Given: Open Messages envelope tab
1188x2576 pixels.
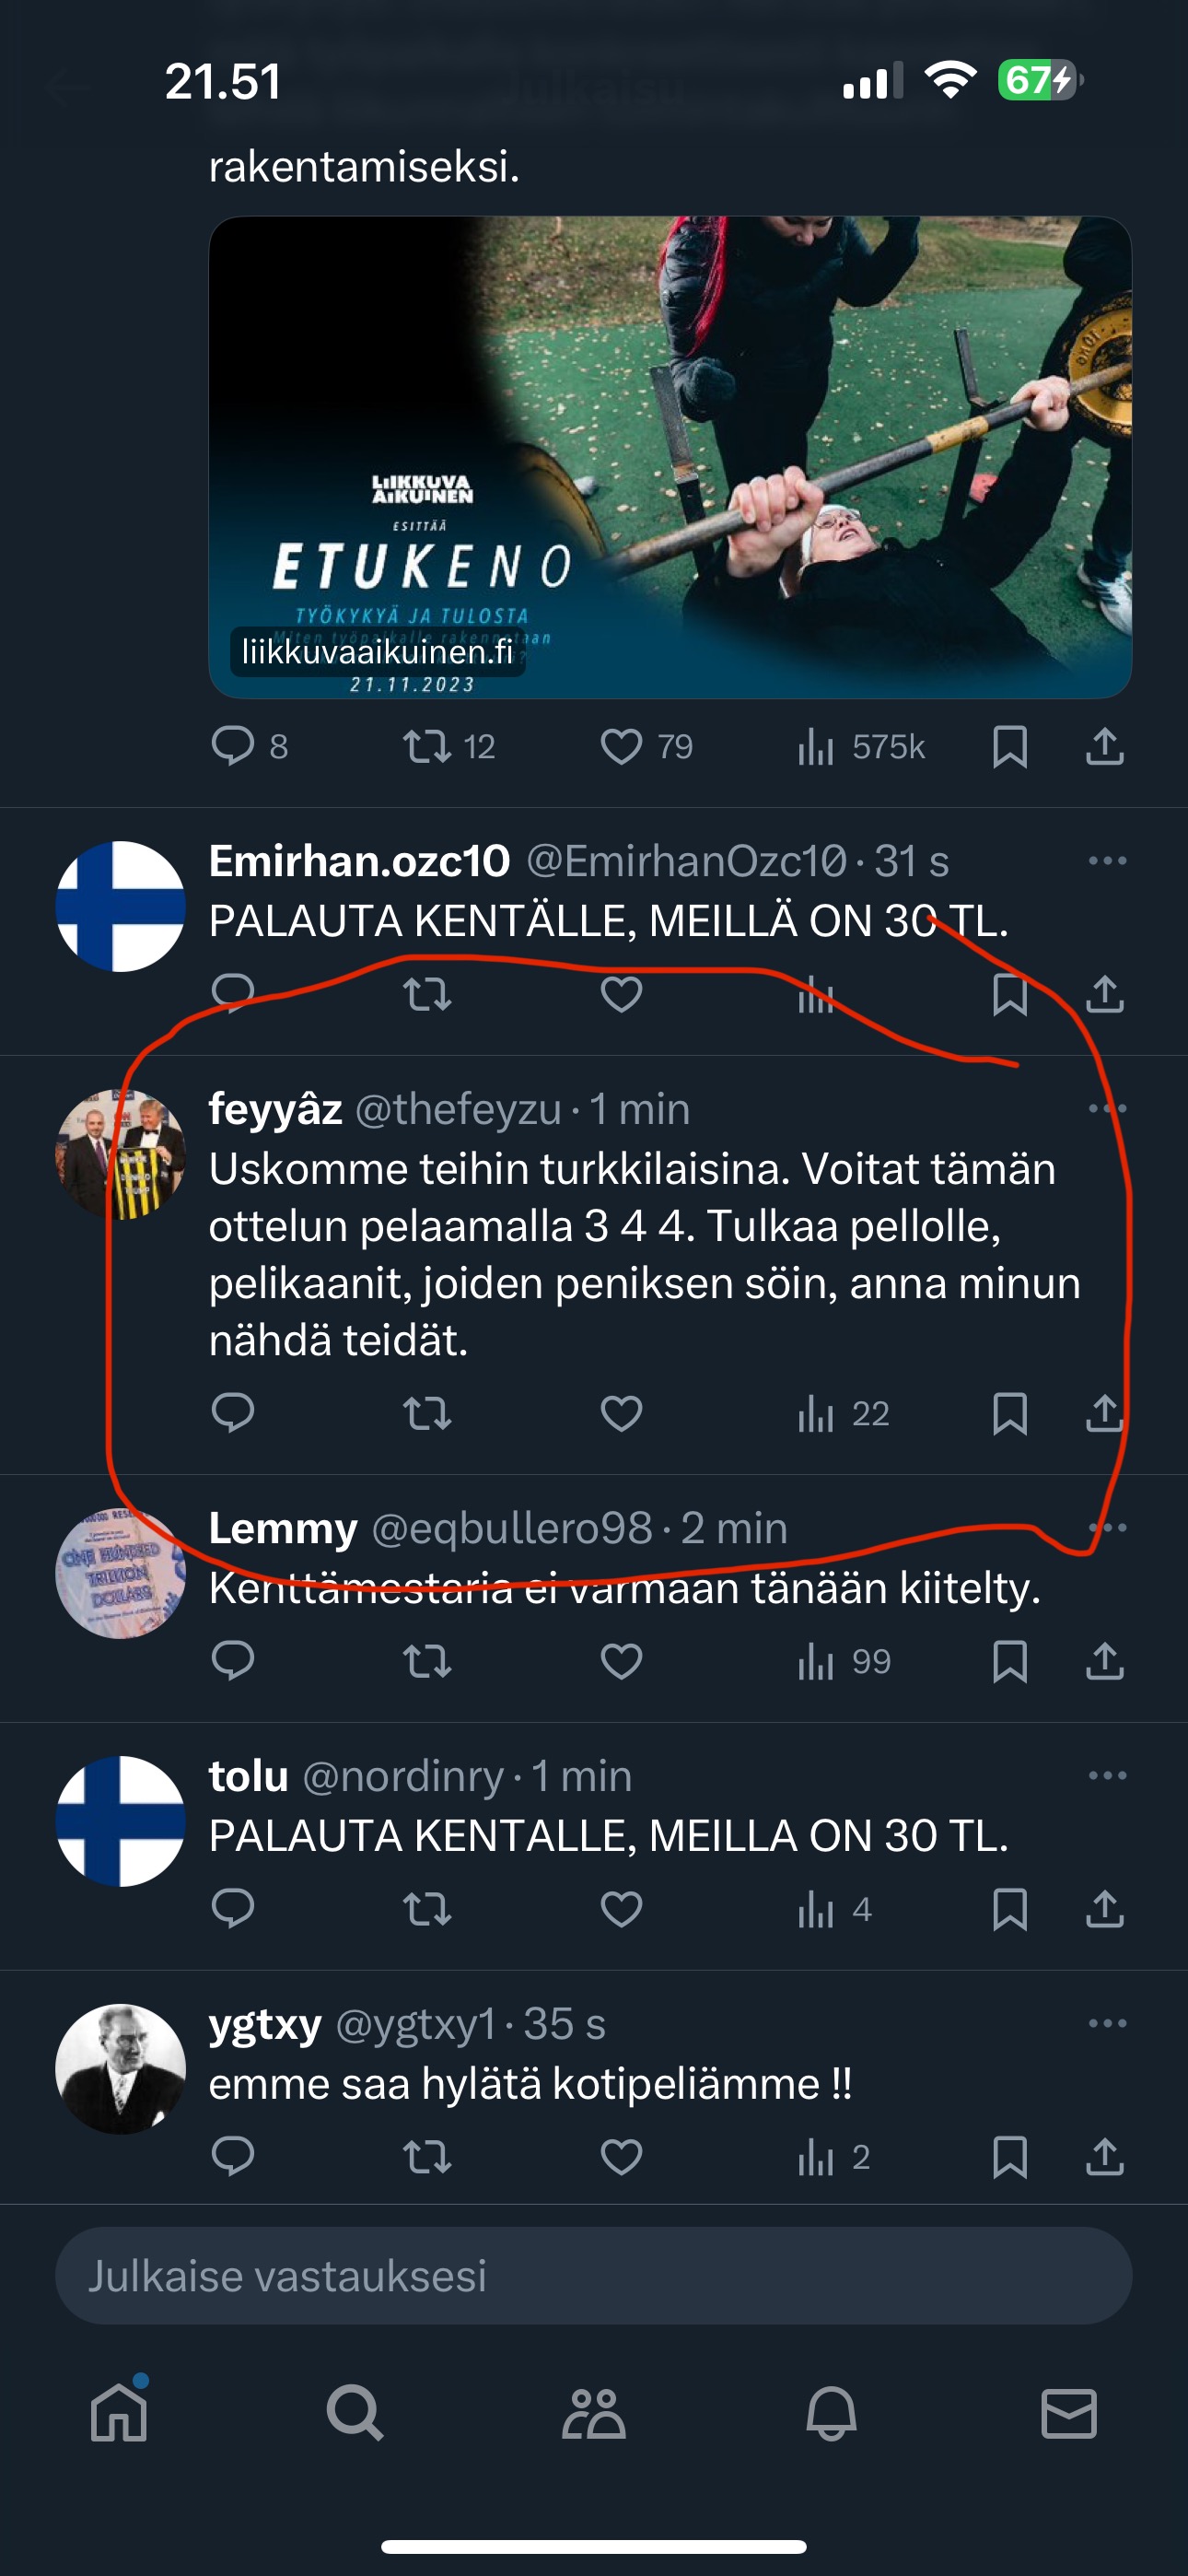Looking at the screenshot, I should tap(1068, 2413).
